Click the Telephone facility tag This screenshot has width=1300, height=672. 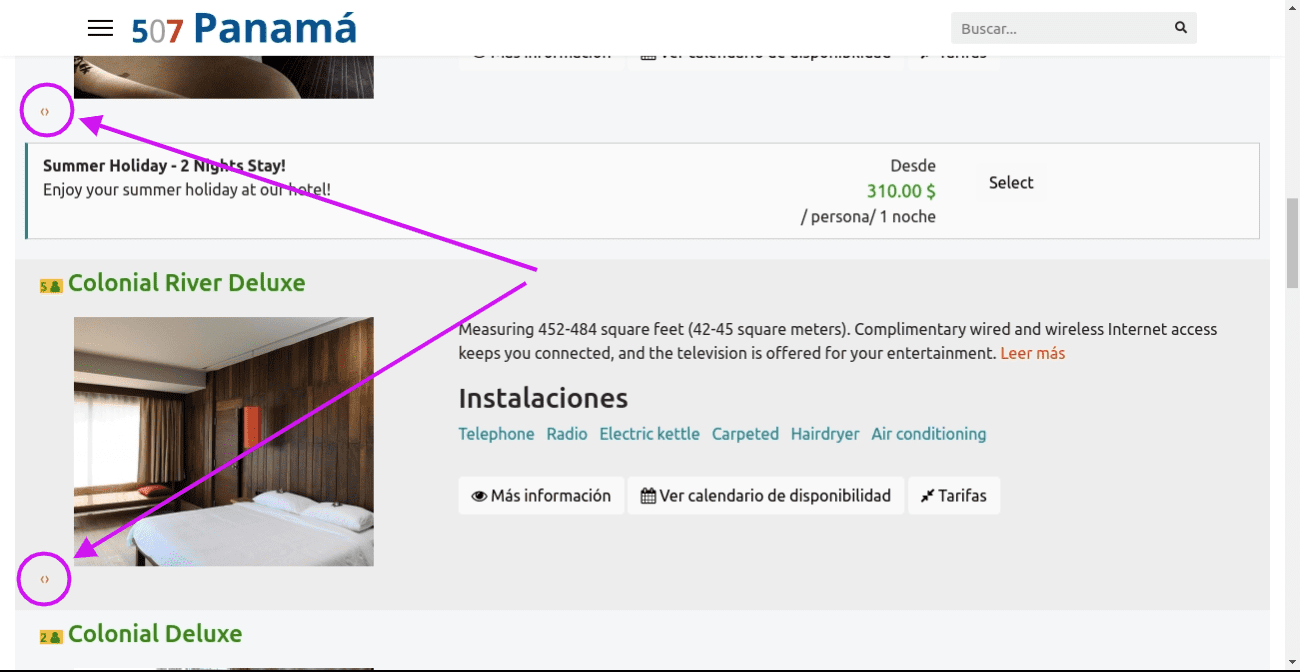[496, 434]
